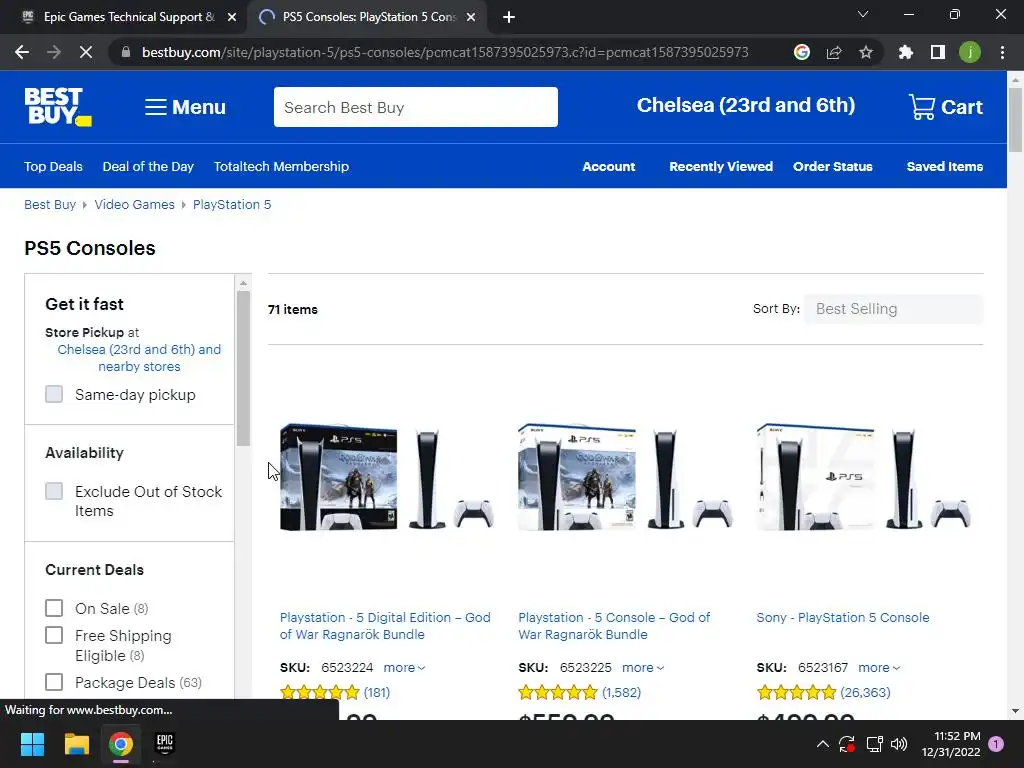Open Deal of the Day

[x=148, y=167]
